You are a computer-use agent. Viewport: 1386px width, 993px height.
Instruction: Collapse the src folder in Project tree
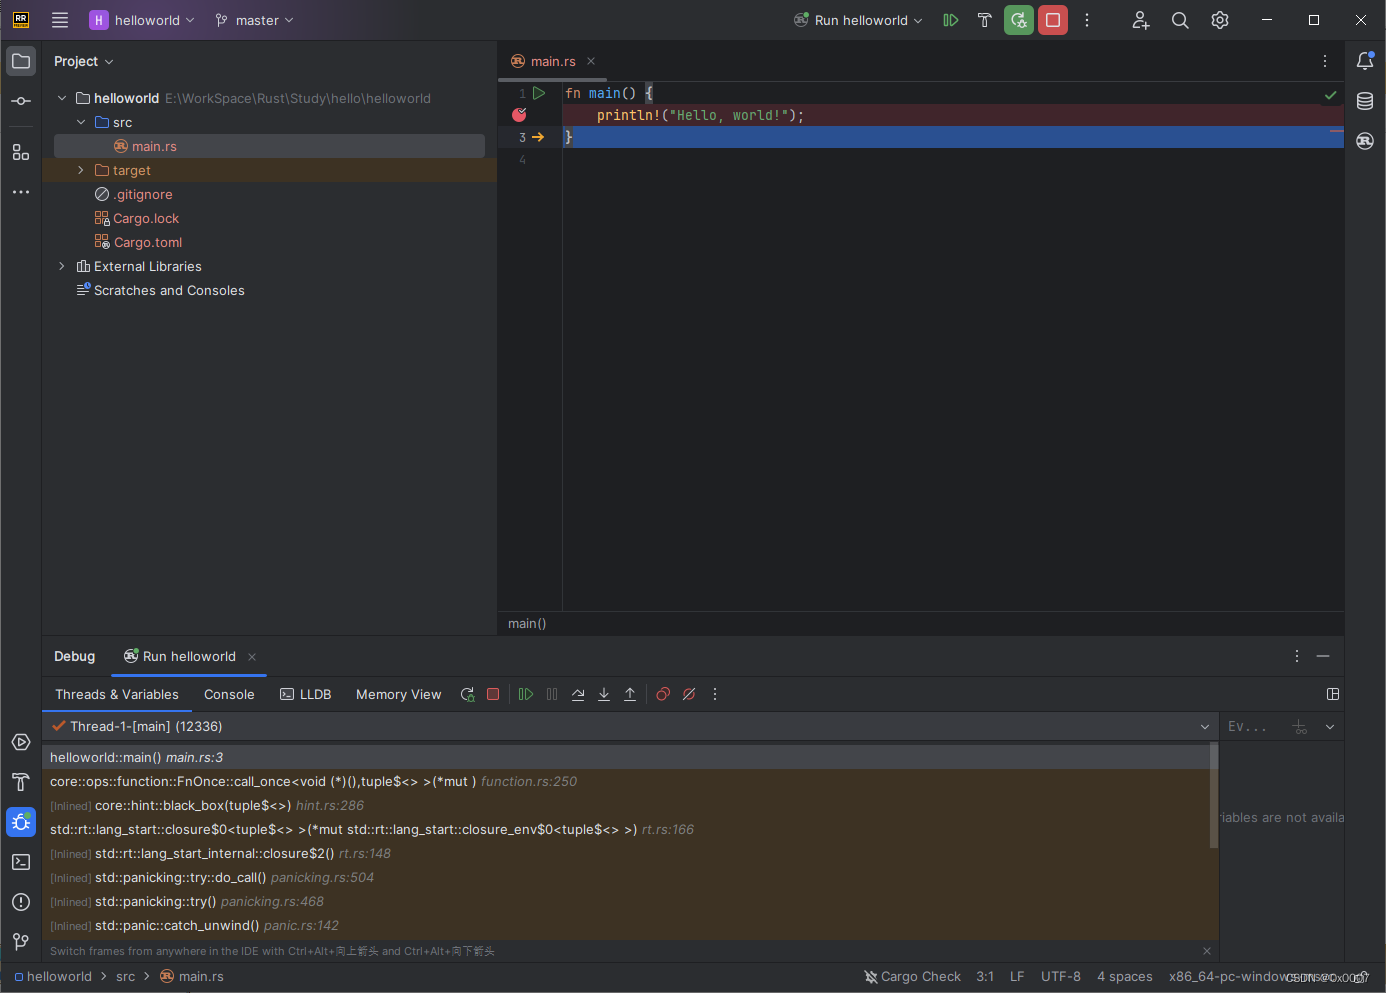pyautogui.click(x=82, y=122)
